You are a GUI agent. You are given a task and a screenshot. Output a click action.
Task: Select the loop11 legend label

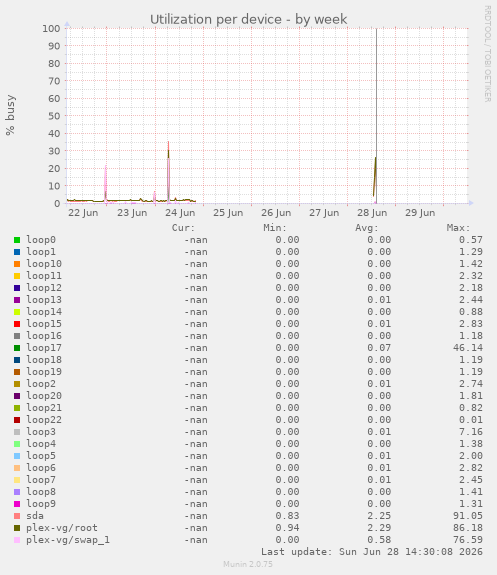pos(44,276)
